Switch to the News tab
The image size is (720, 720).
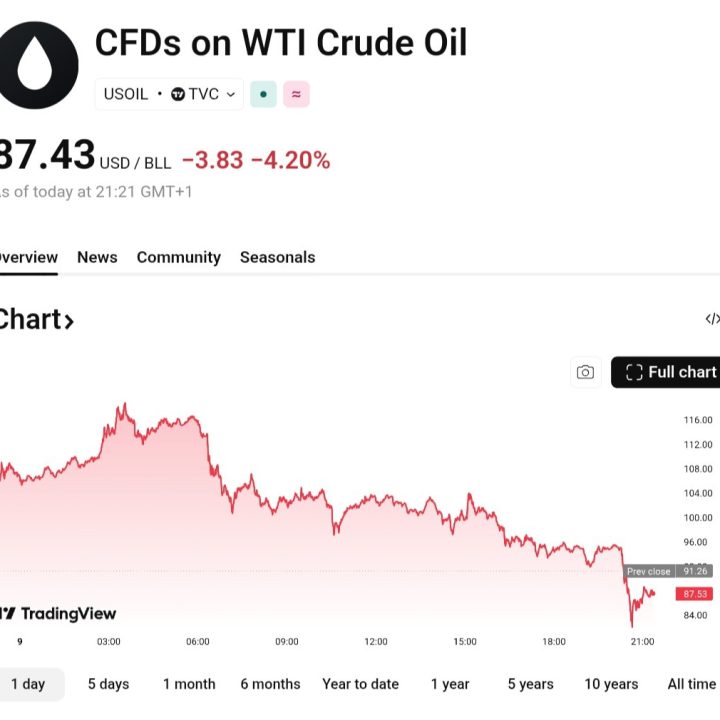pos(97,257)
